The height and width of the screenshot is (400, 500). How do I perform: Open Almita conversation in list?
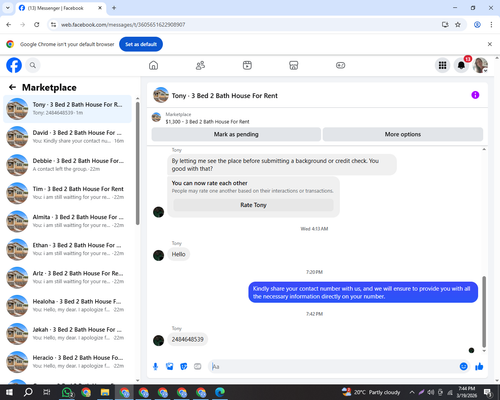(67, 221)
